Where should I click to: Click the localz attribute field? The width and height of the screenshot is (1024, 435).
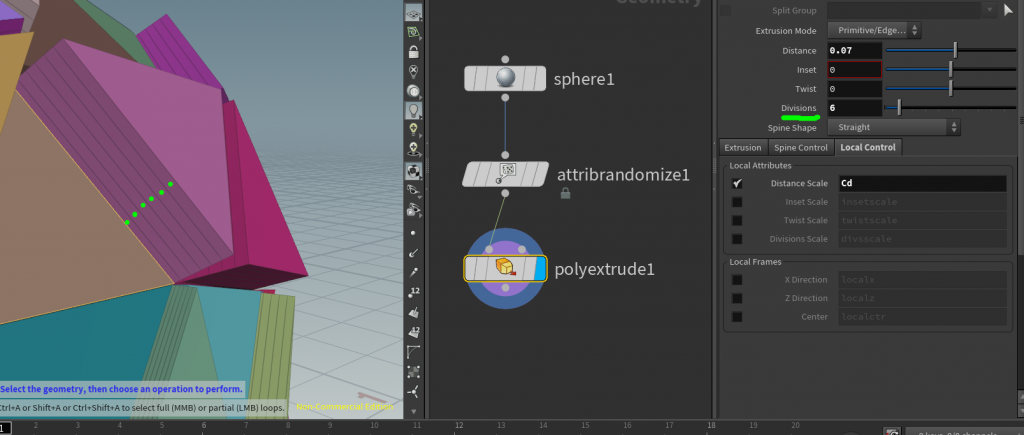tap(922, 298)
